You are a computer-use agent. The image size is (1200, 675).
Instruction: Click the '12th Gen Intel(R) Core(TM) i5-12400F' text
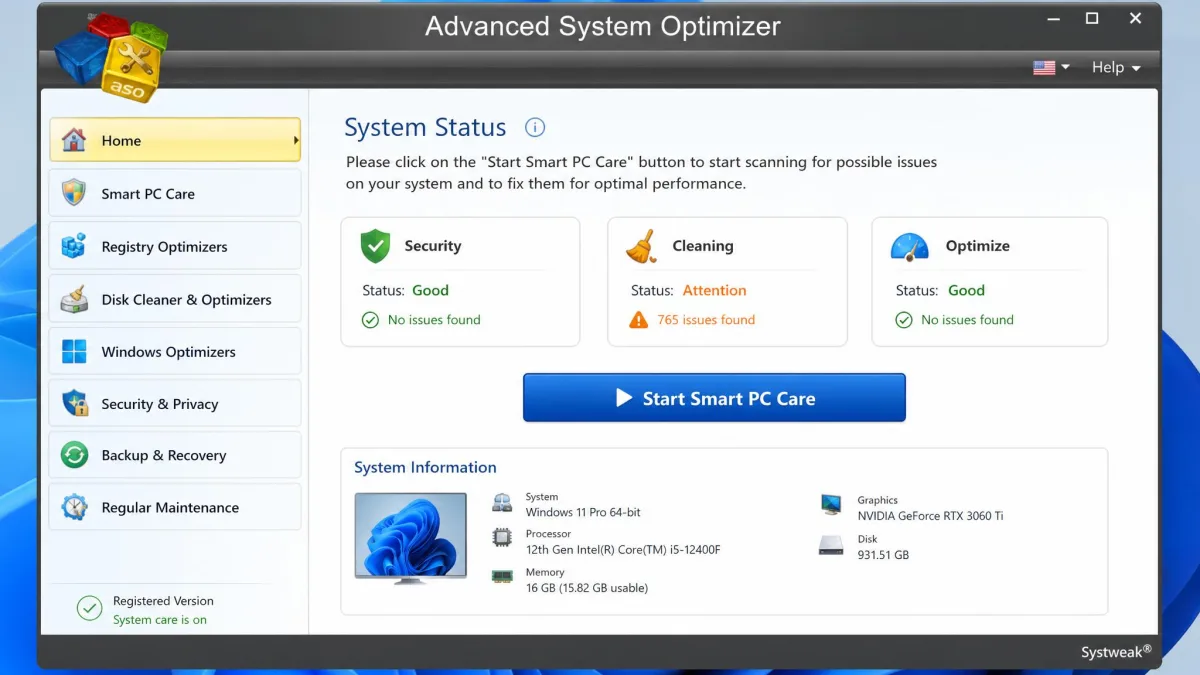(623, 550)
